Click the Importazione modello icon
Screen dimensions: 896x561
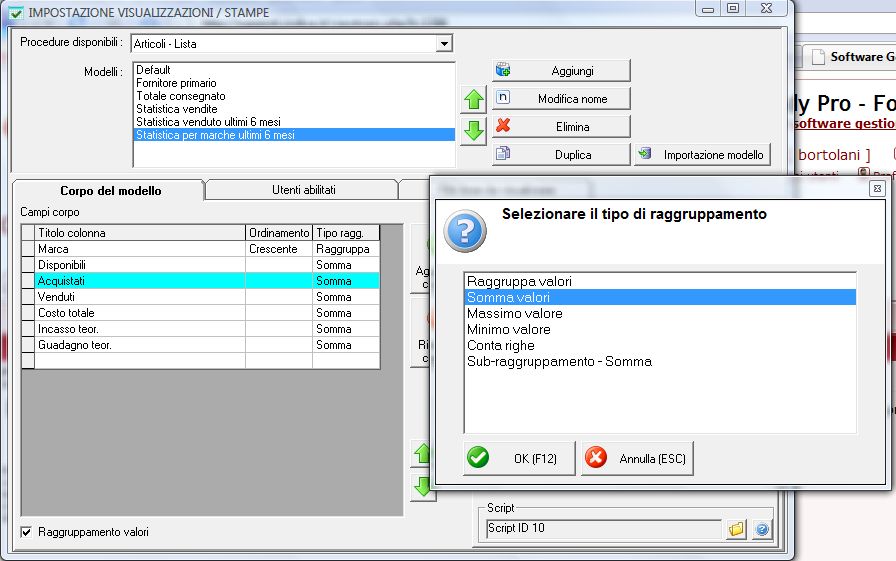click(x=645, y=153)
